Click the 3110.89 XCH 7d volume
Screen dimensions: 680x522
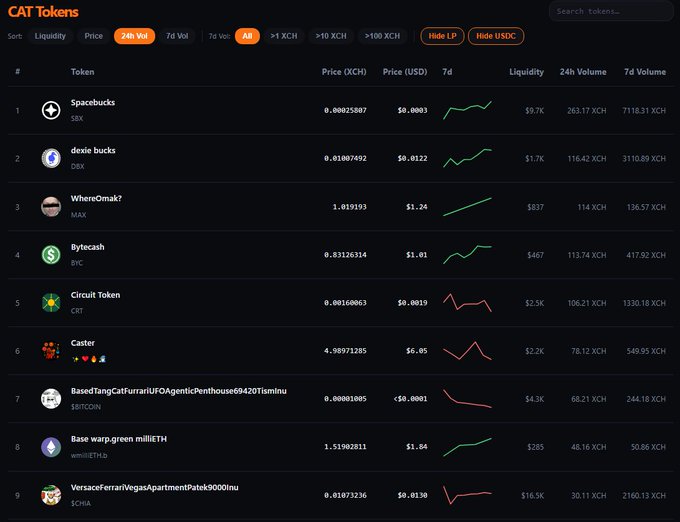[x=644, y=159]
